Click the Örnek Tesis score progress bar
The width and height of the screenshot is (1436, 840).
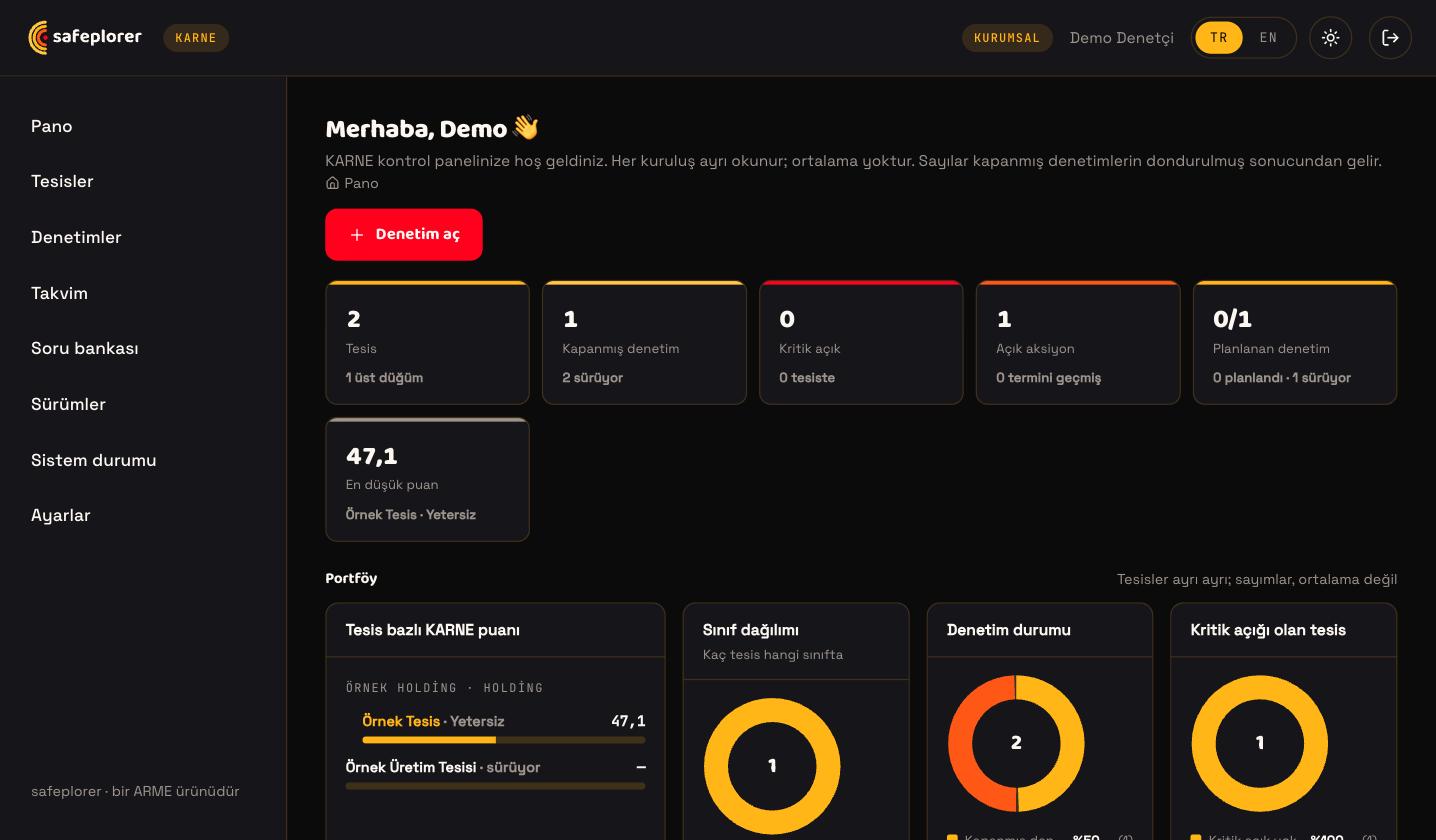[x=504, y=740]
